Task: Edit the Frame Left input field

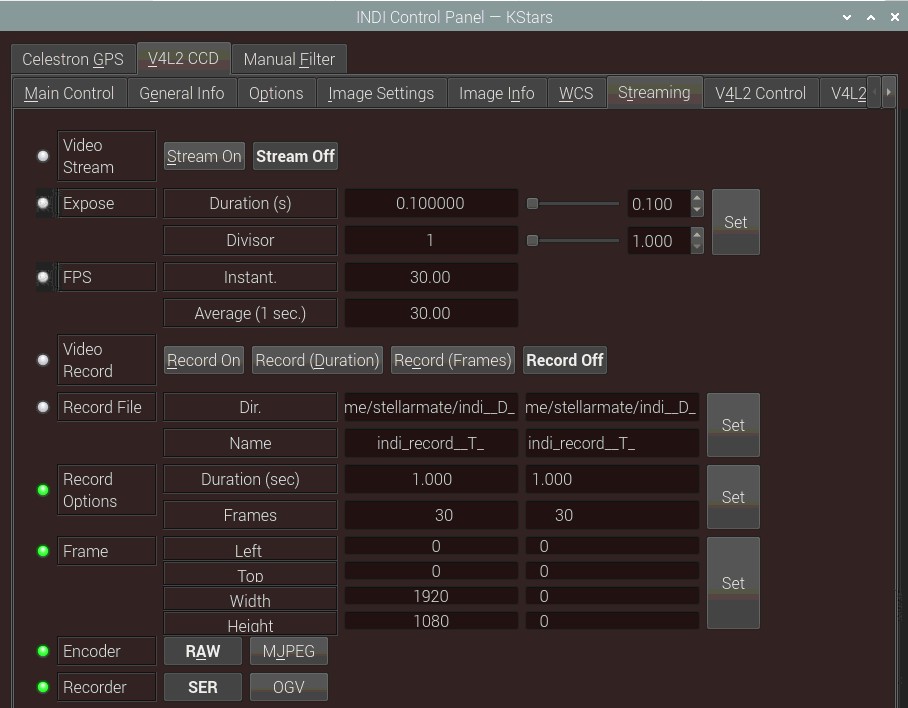Action: tap(612, 546)
